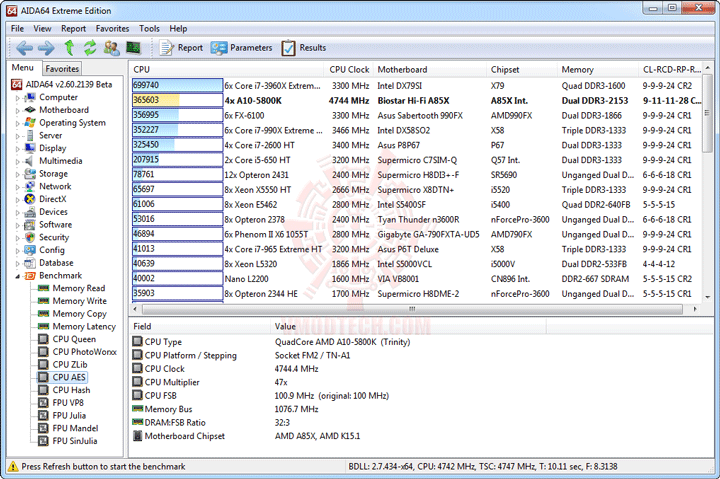Click the green Refresh icon

(x=90, y=48)
